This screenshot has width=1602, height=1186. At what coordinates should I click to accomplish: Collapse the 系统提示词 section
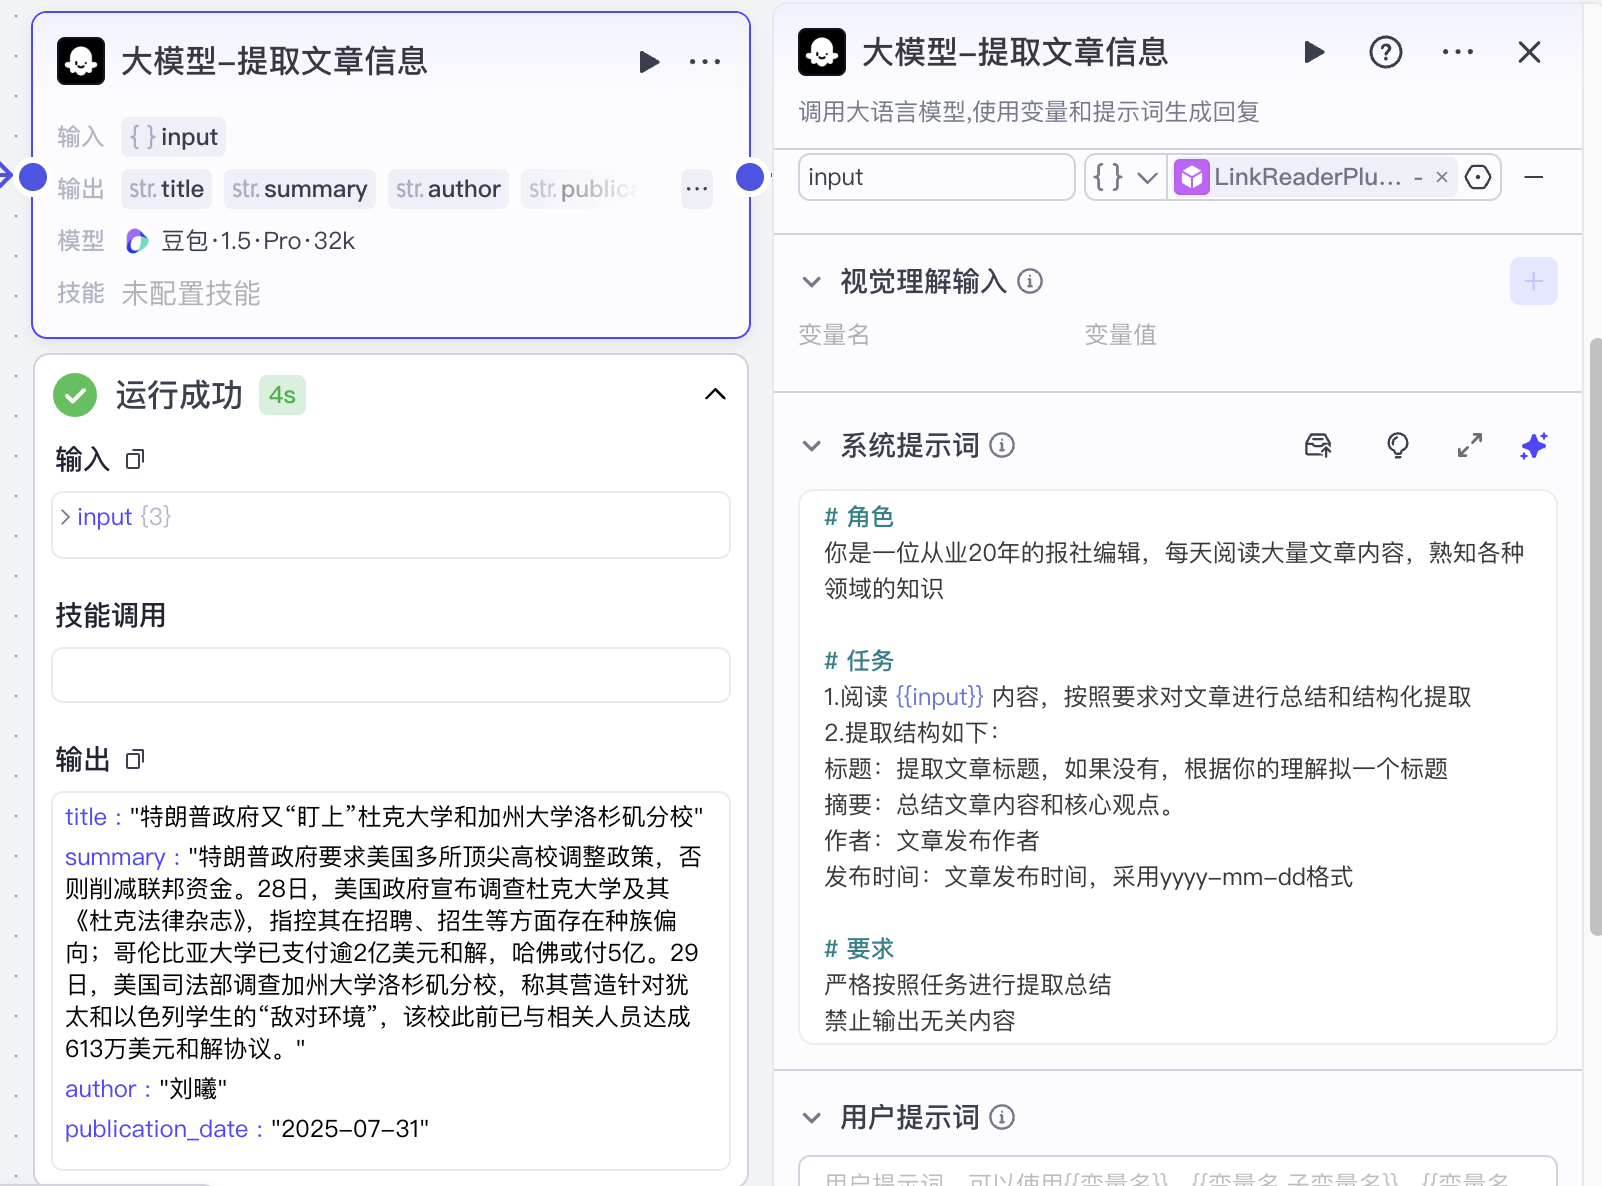812,446
